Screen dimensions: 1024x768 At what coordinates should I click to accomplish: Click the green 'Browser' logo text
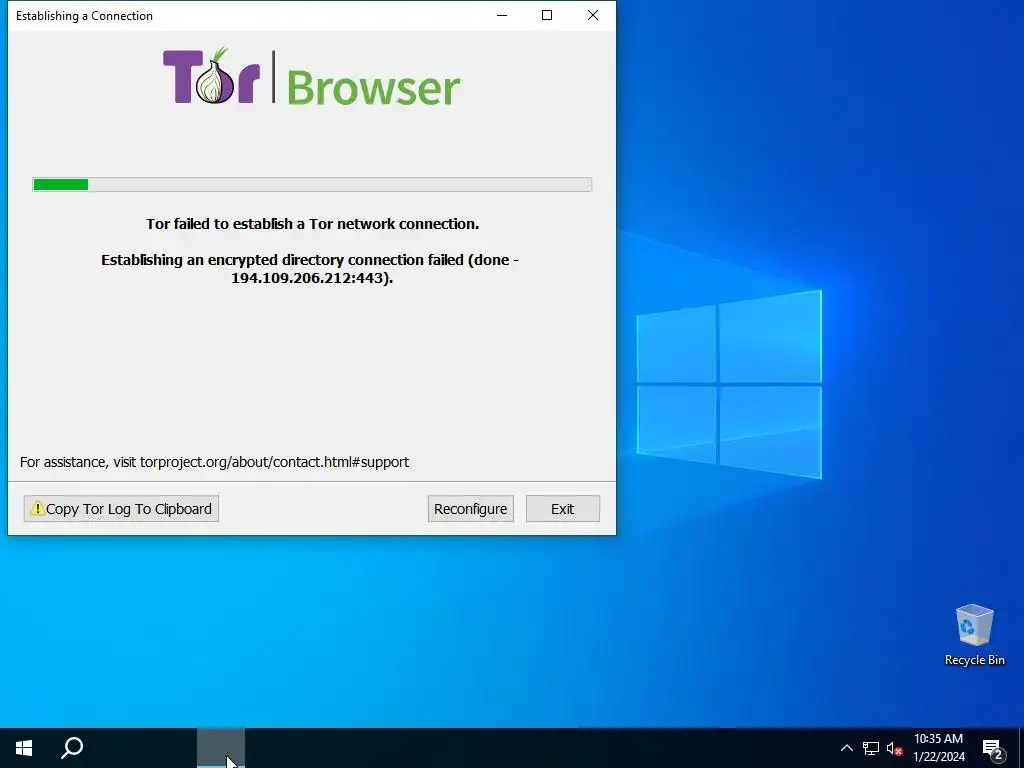pyautogui.click(x=373, y=88)
